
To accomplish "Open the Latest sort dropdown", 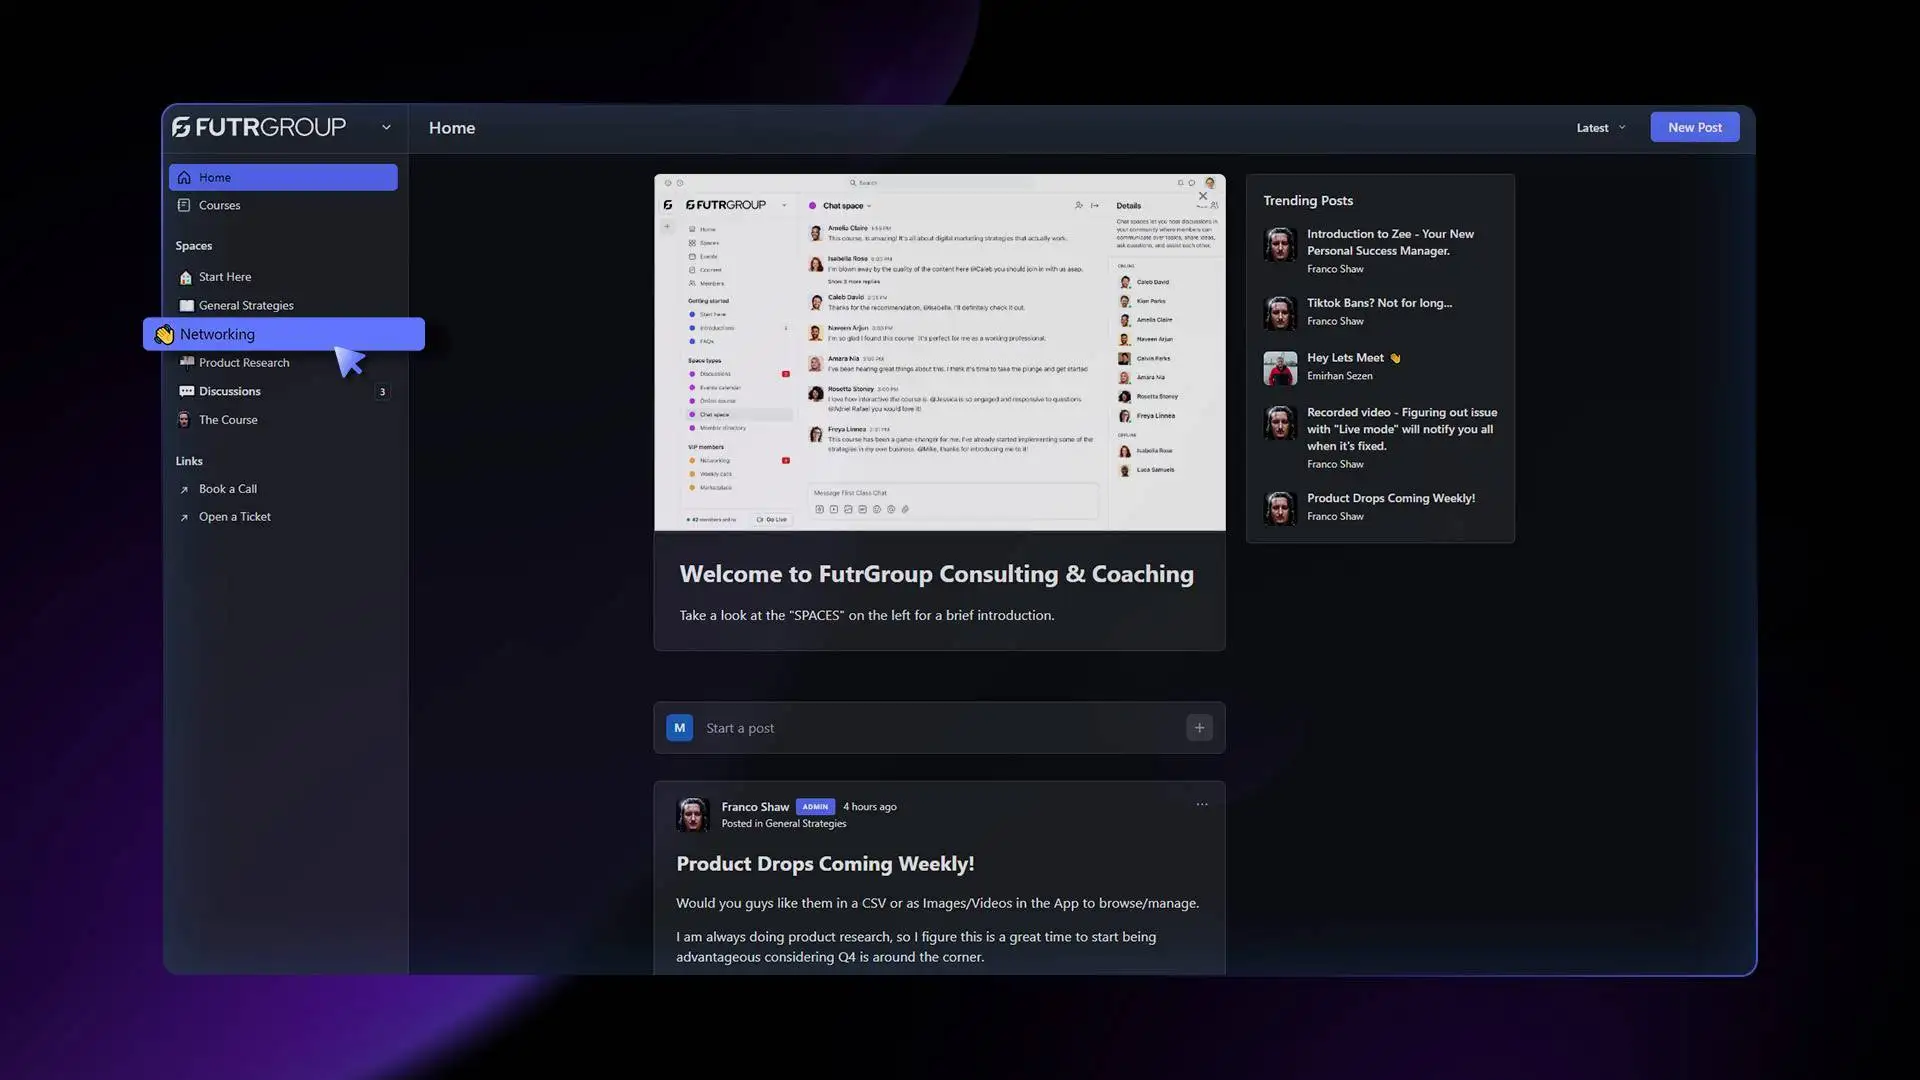I will pyautogui.click(x=1600, y=128).
